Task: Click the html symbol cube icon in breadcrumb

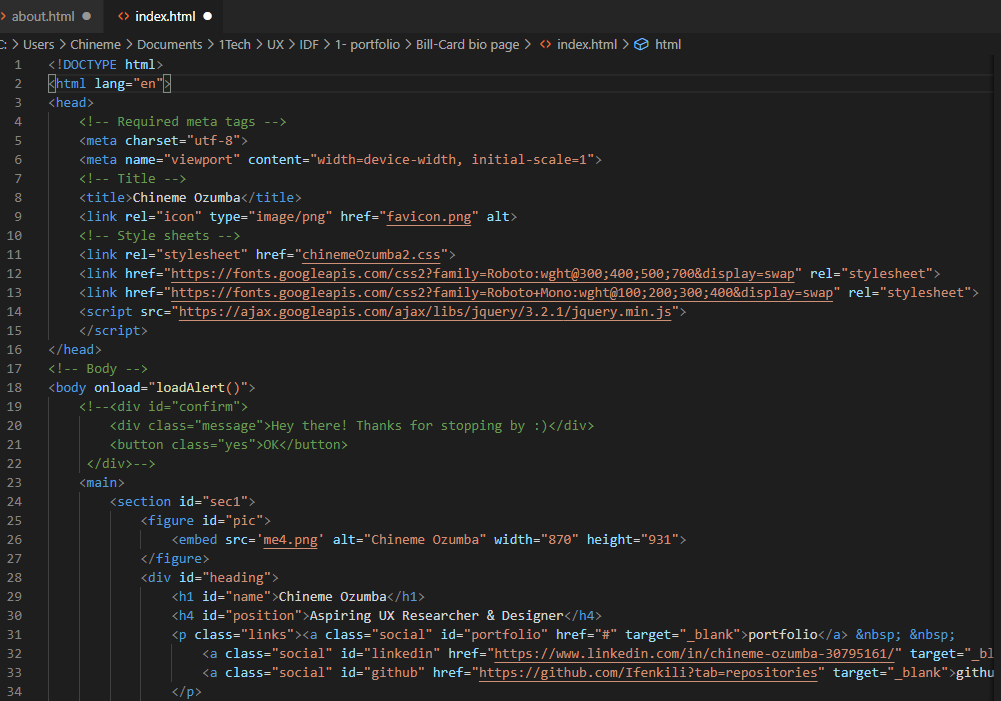Action: tap(641, 45)
